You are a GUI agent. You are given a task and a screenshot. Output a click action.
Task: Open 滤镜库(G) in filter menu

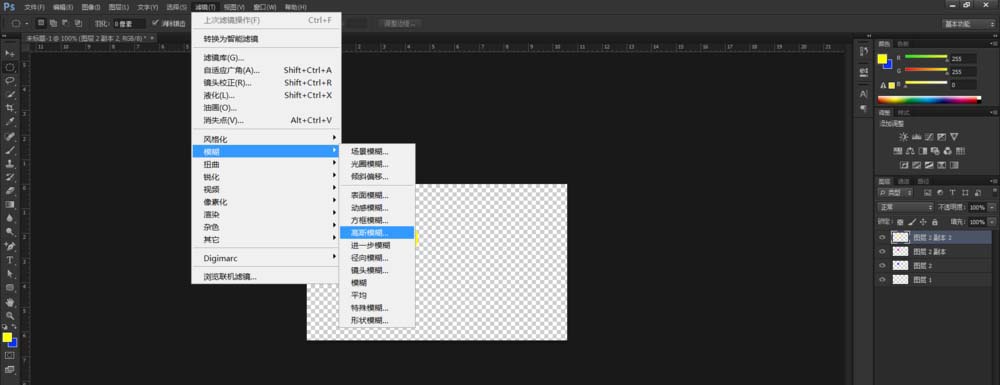click(266, 57)
